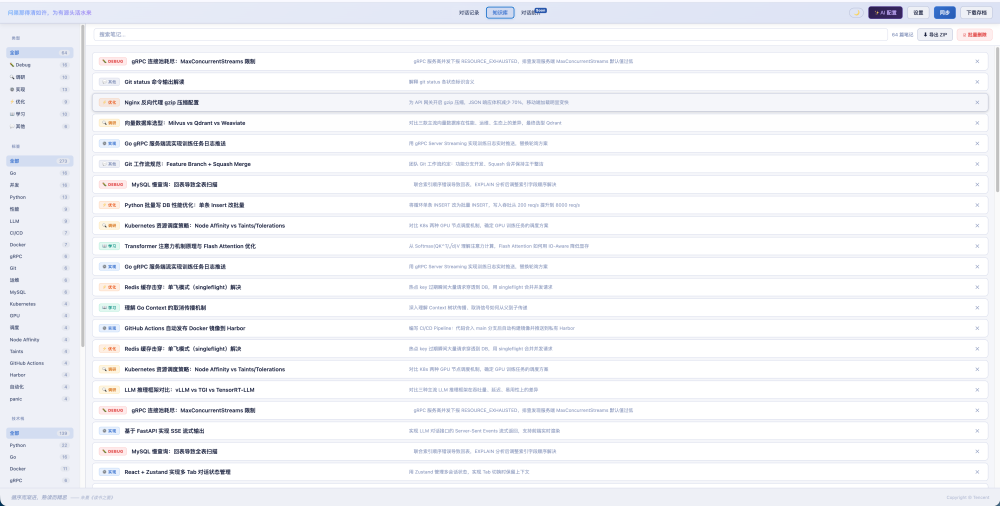
Task: Delete the Git status note via X
Action: [x=977, y=82]
